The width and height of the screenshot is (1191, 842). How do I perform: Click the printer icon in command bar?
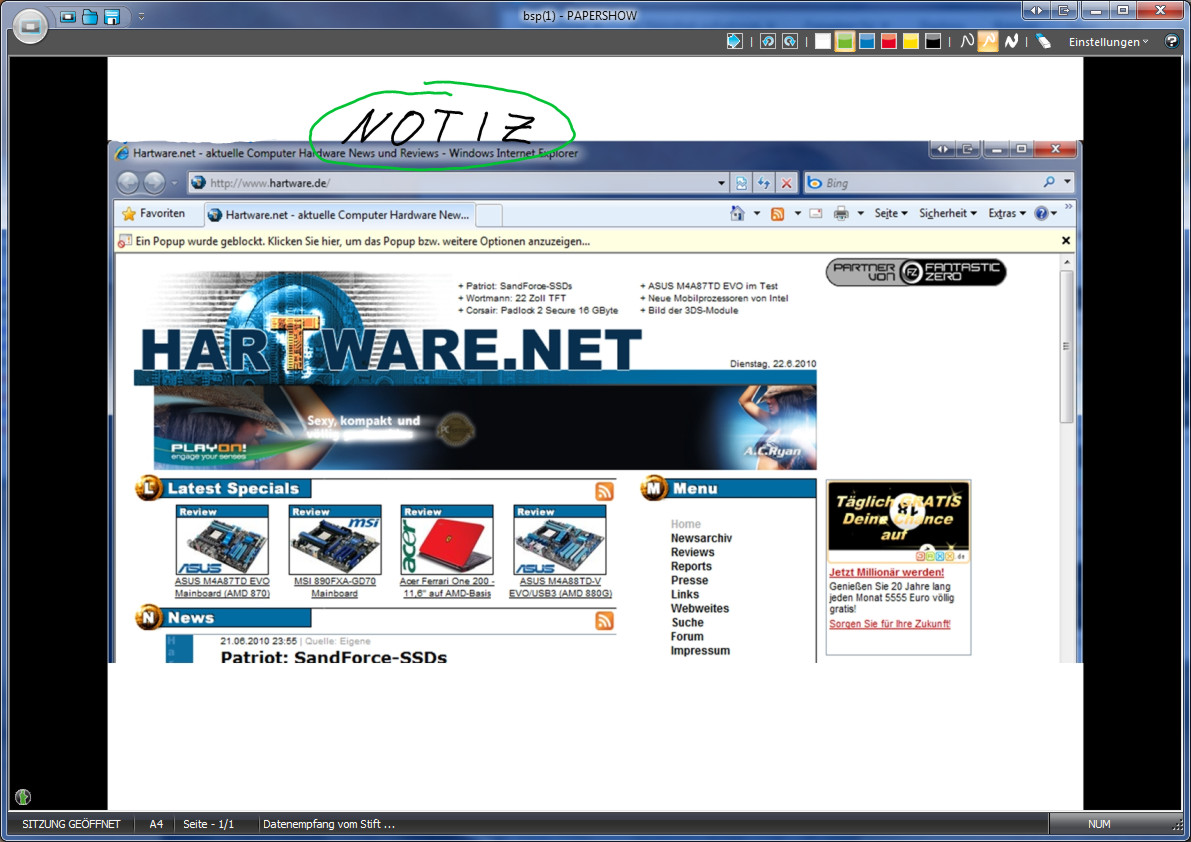click(841, 214)
